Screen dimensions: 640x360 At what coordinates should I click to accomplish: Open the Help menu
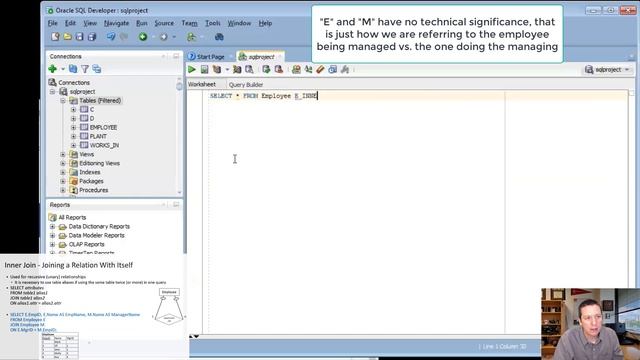[x=265, y=23]
